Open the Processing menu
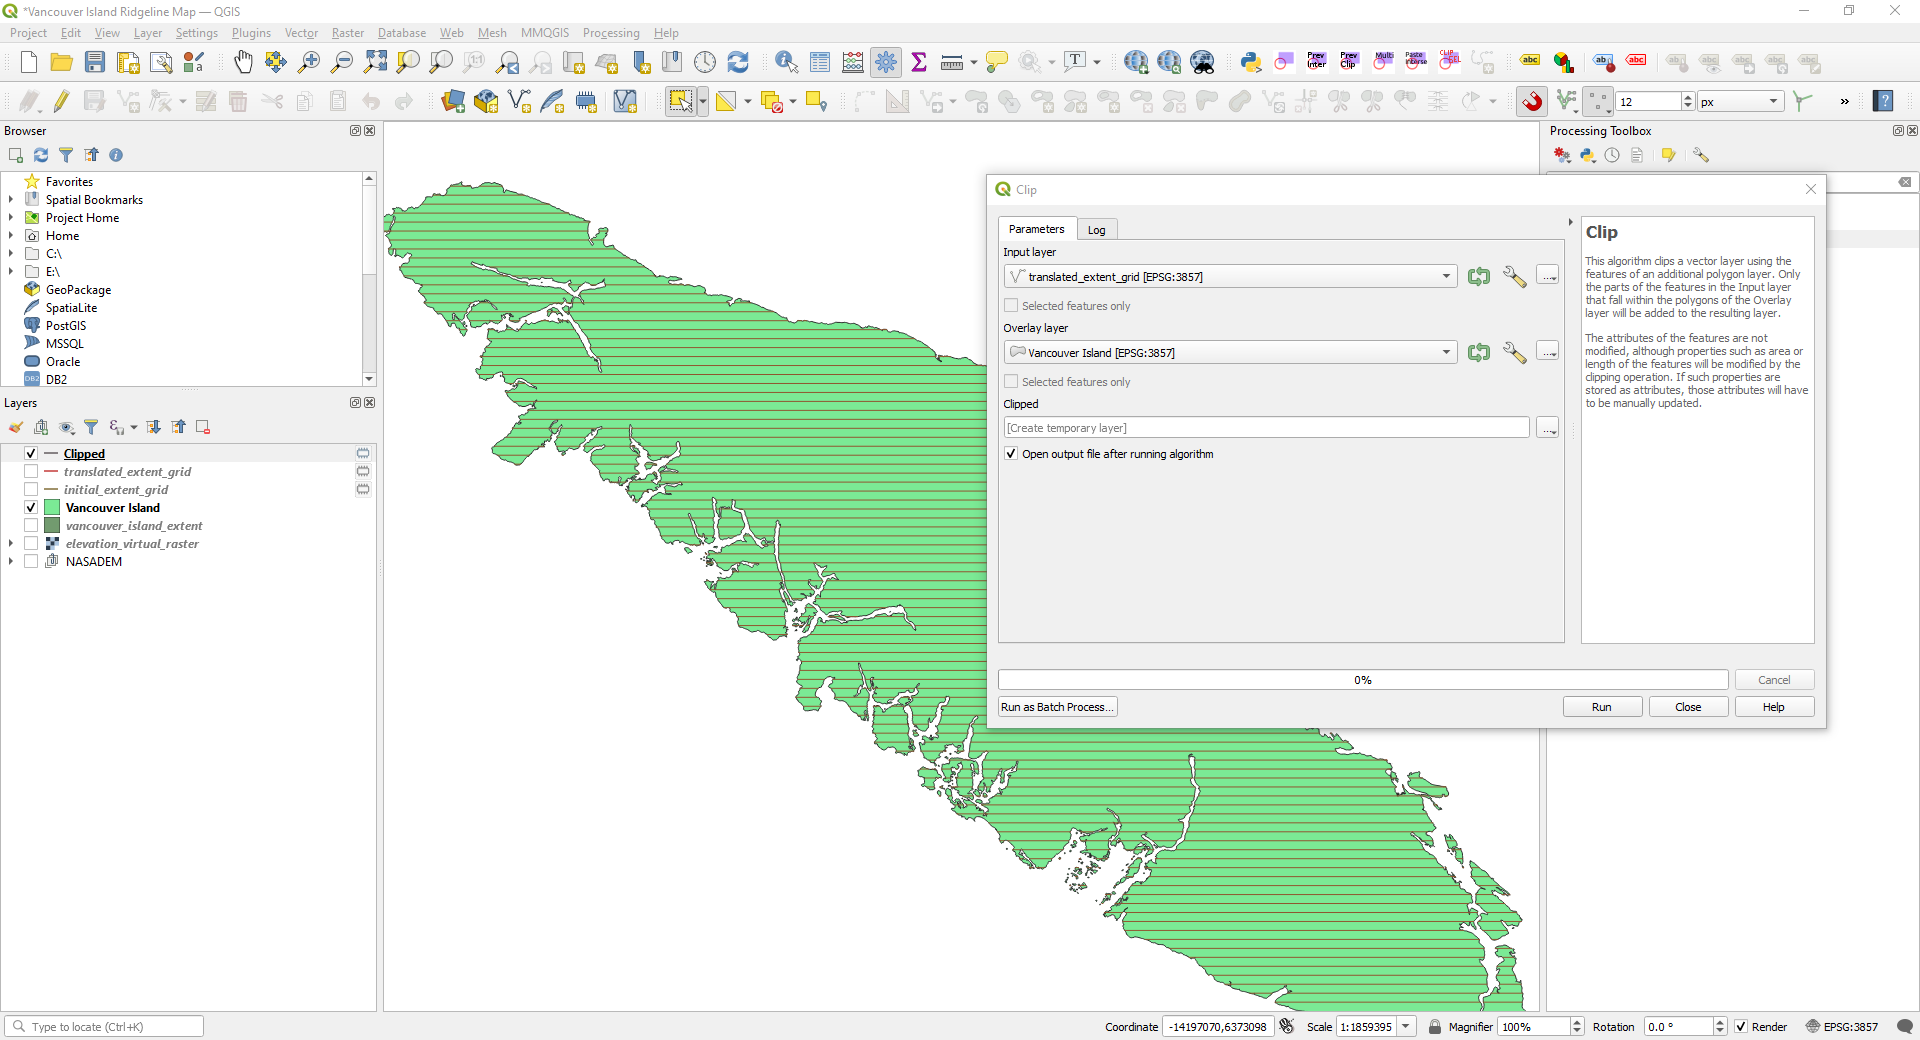 [610, 33]
